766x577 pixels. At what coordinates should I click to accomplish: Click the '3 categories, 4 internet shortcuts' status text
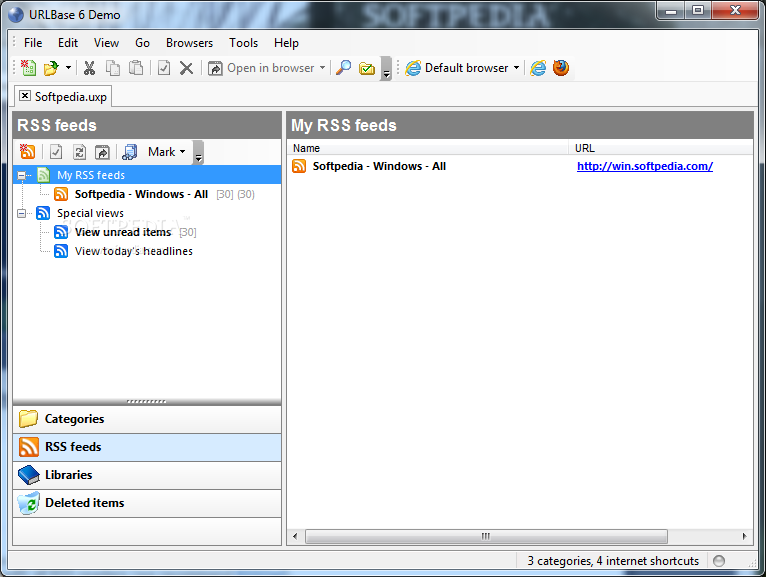[x=613, y=561]
